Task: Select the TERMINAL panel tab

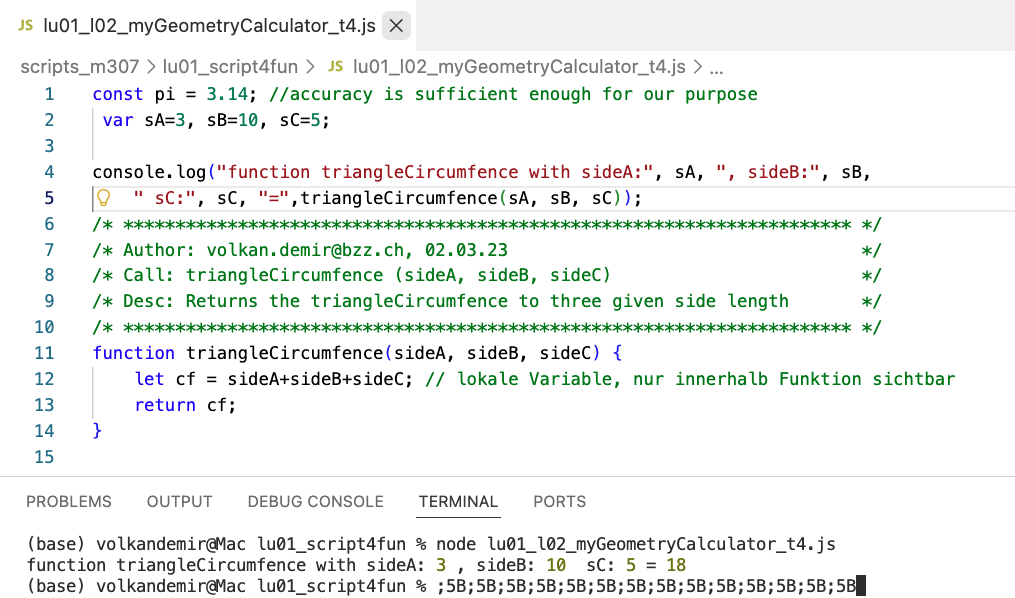Action: (x=458, y=501)
